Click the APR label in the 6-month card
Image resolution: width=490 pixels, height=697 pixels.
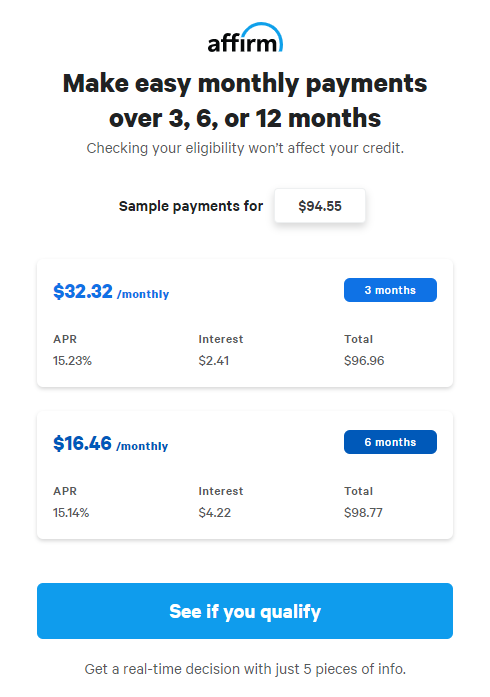coord(65,491)
